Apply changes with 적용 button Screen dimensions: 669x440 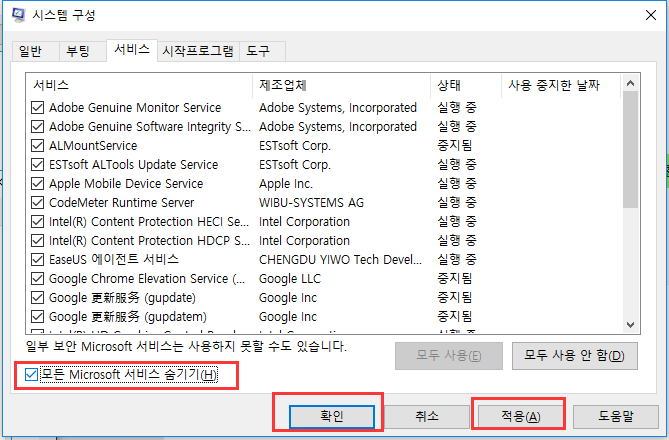(x=521, y=416)
